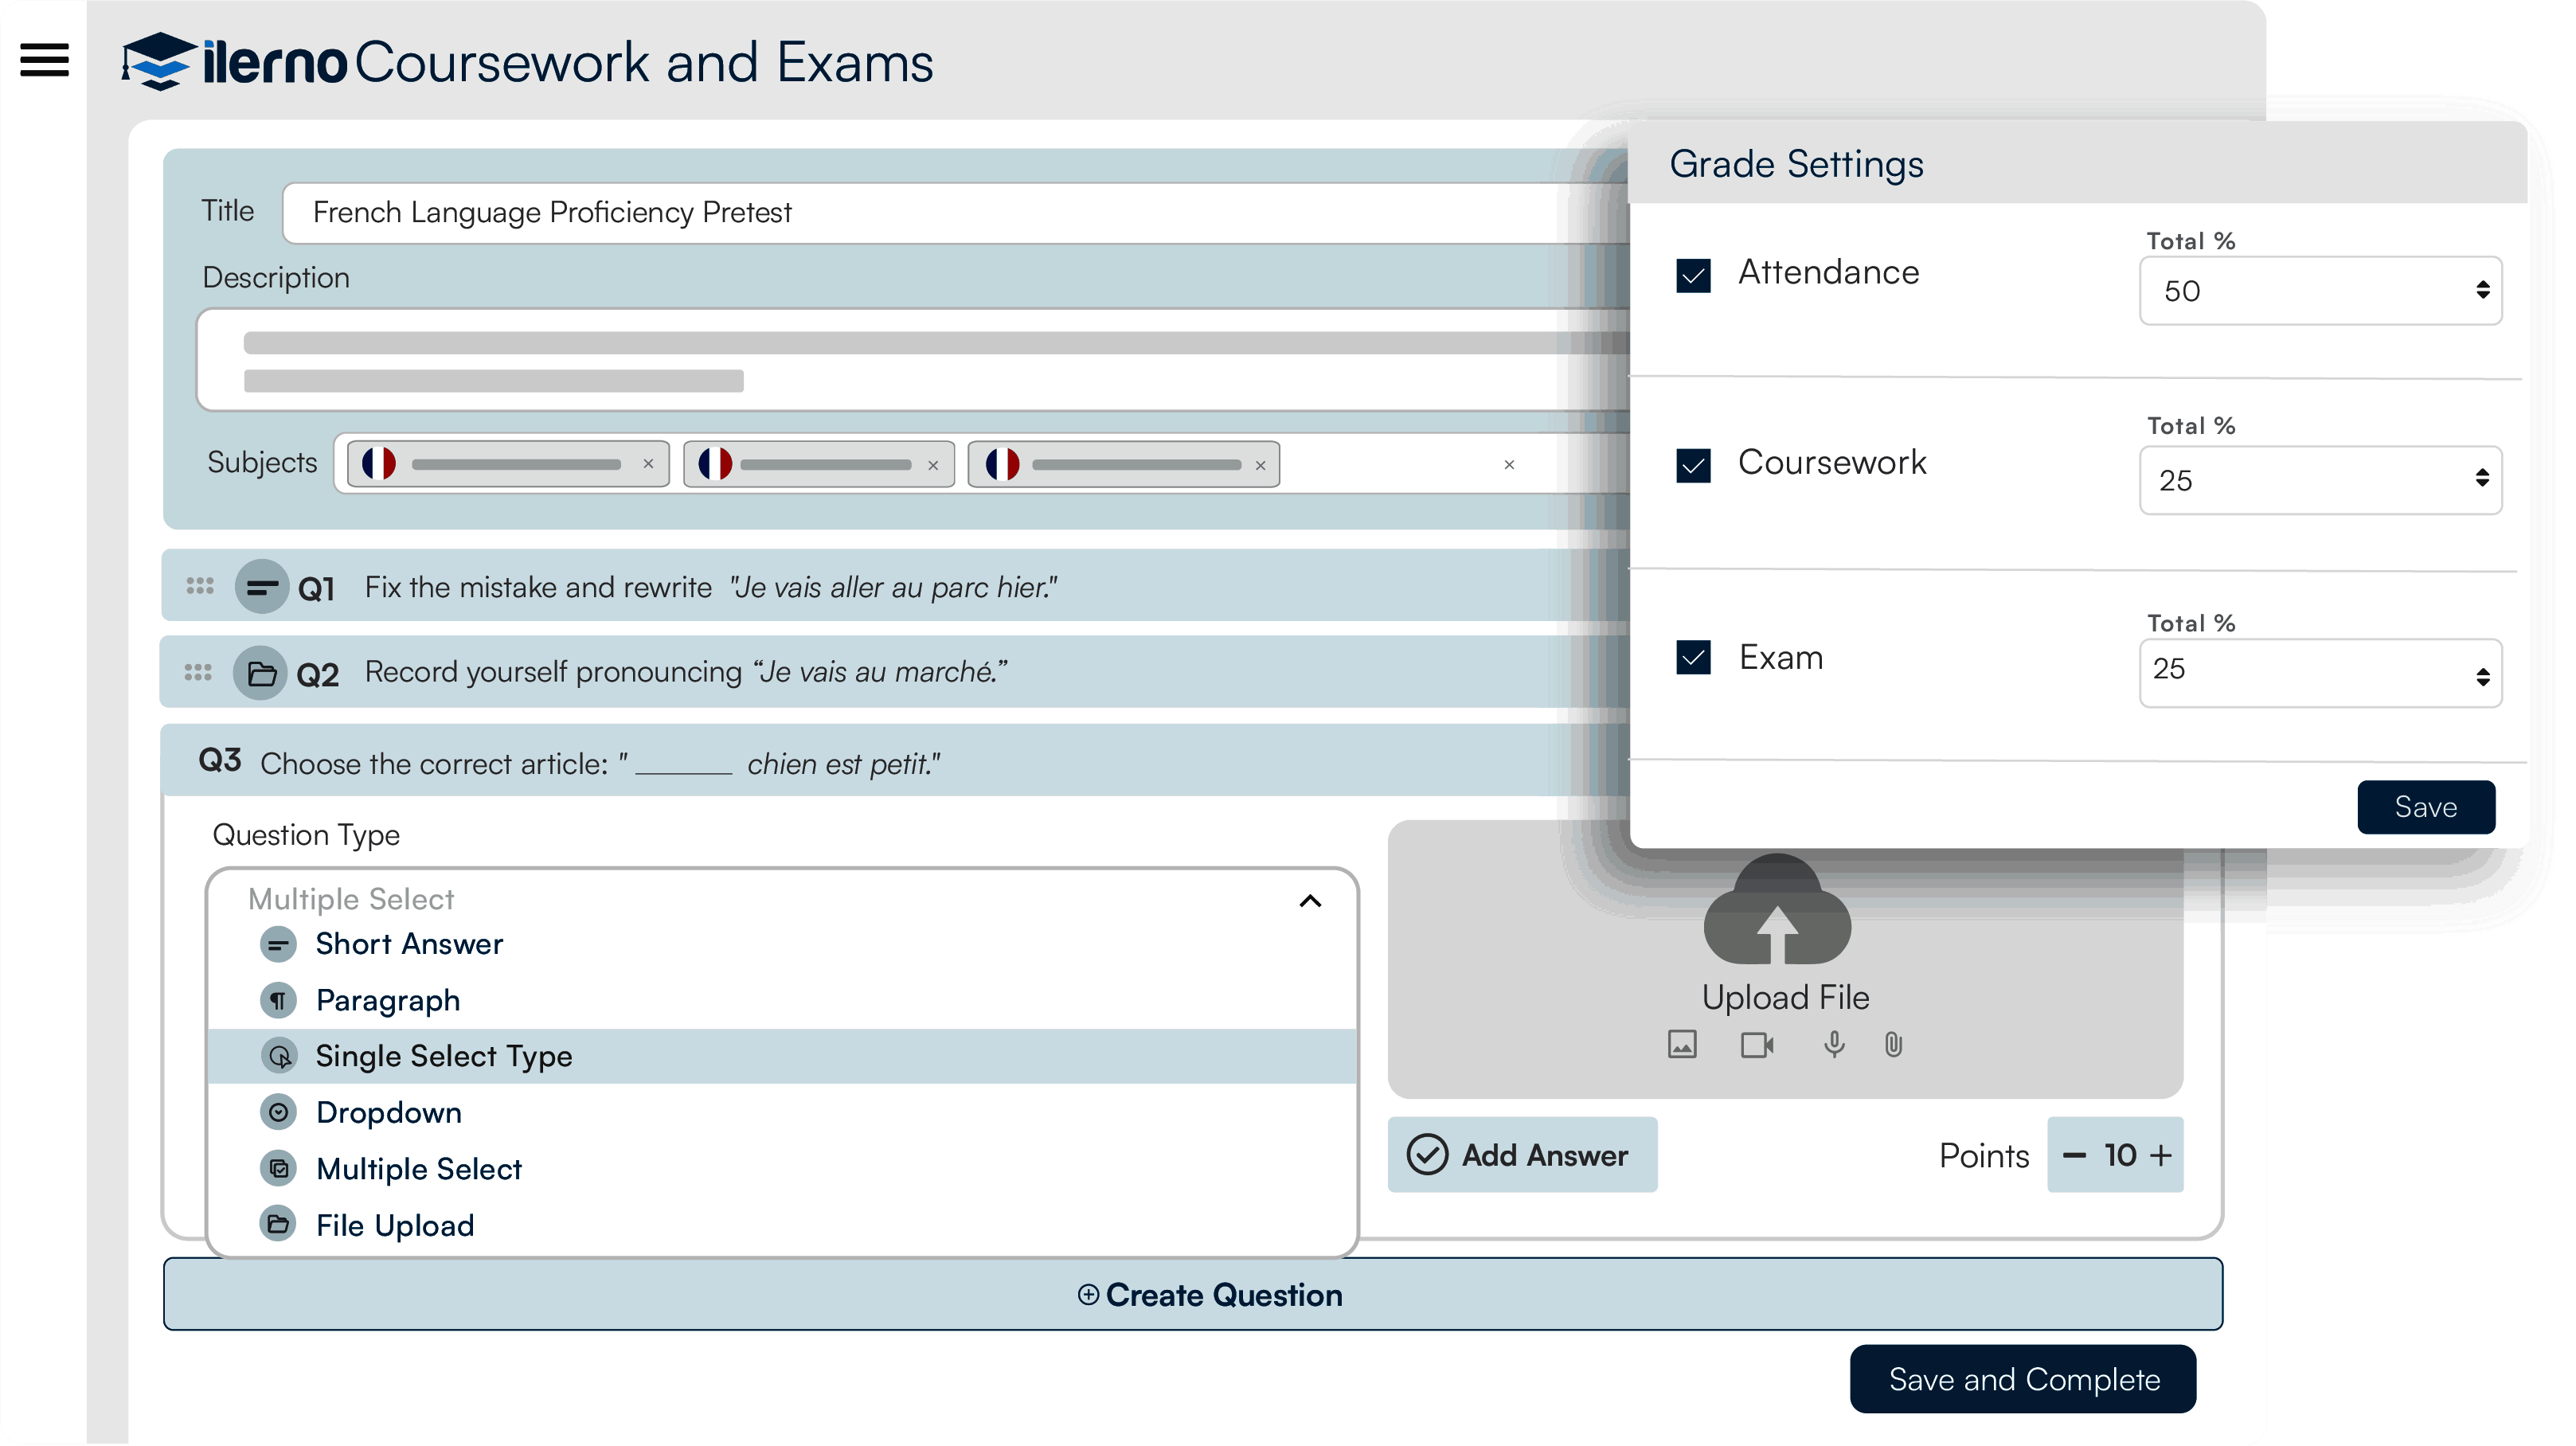Grab Q1 drag handle dots
The height and width of the screenshot is (1446, 2576).
200,586
